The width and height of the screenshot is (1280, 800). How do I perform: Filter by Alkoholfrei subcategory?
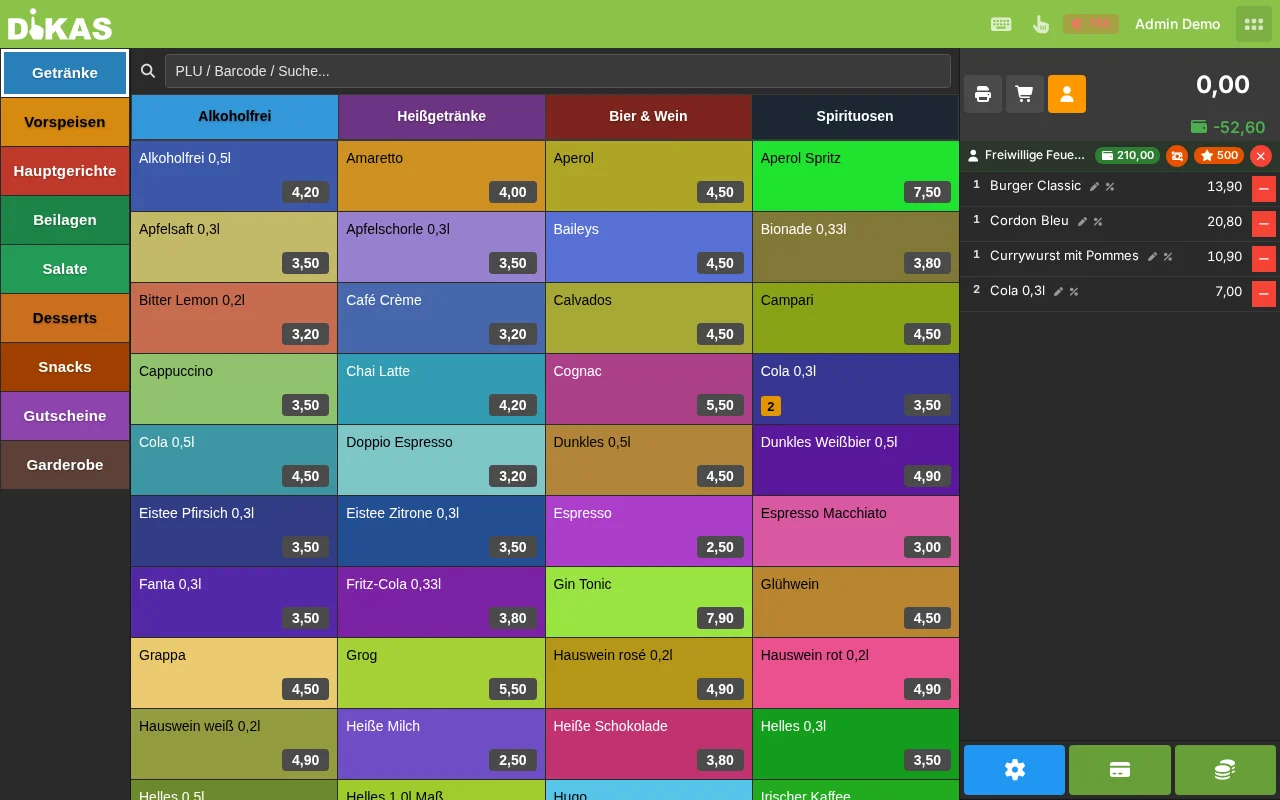[x=235, y=116]
